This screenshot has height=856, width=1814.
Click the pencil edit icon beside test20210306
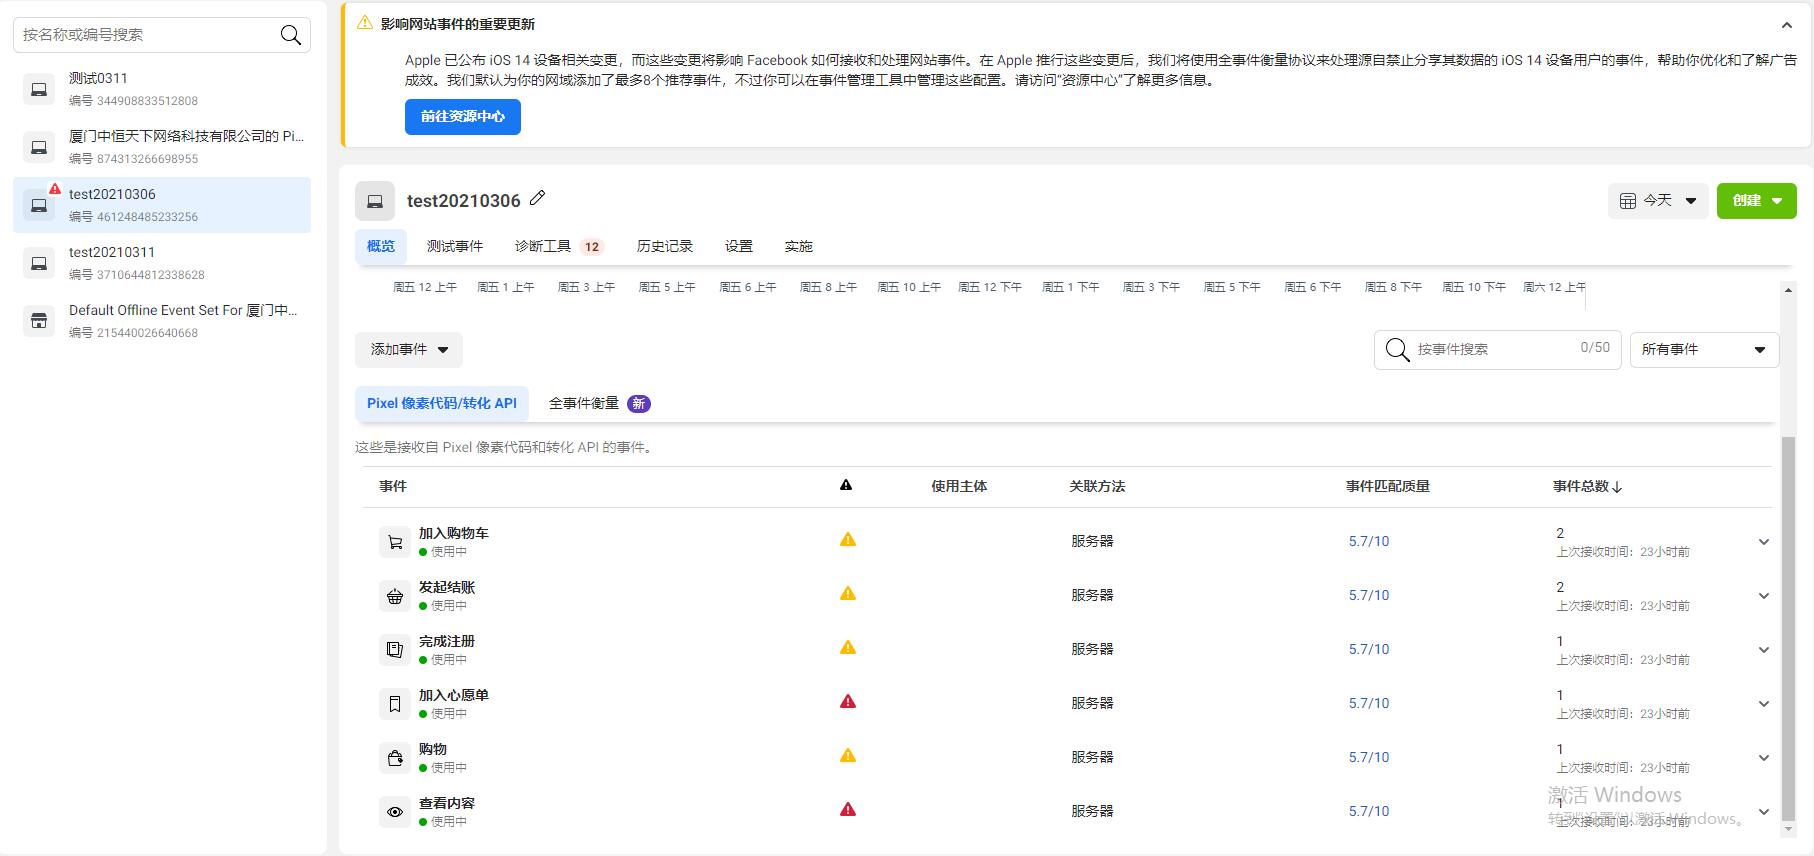[538, 198]
